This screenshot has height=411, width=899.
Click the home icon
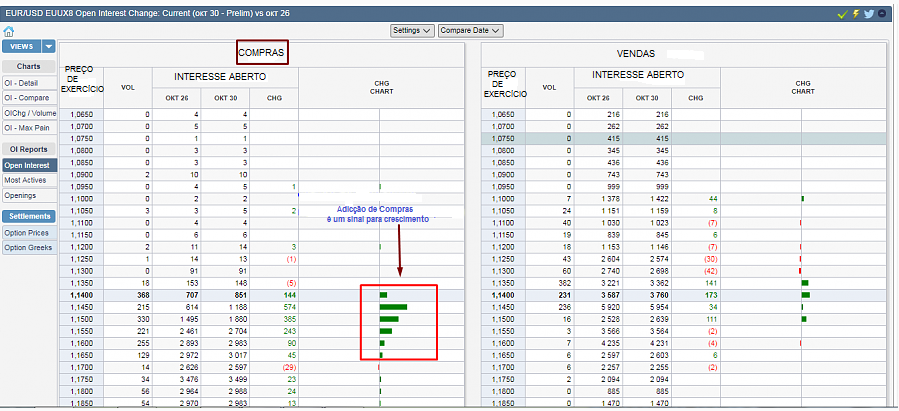click(9, 31)
